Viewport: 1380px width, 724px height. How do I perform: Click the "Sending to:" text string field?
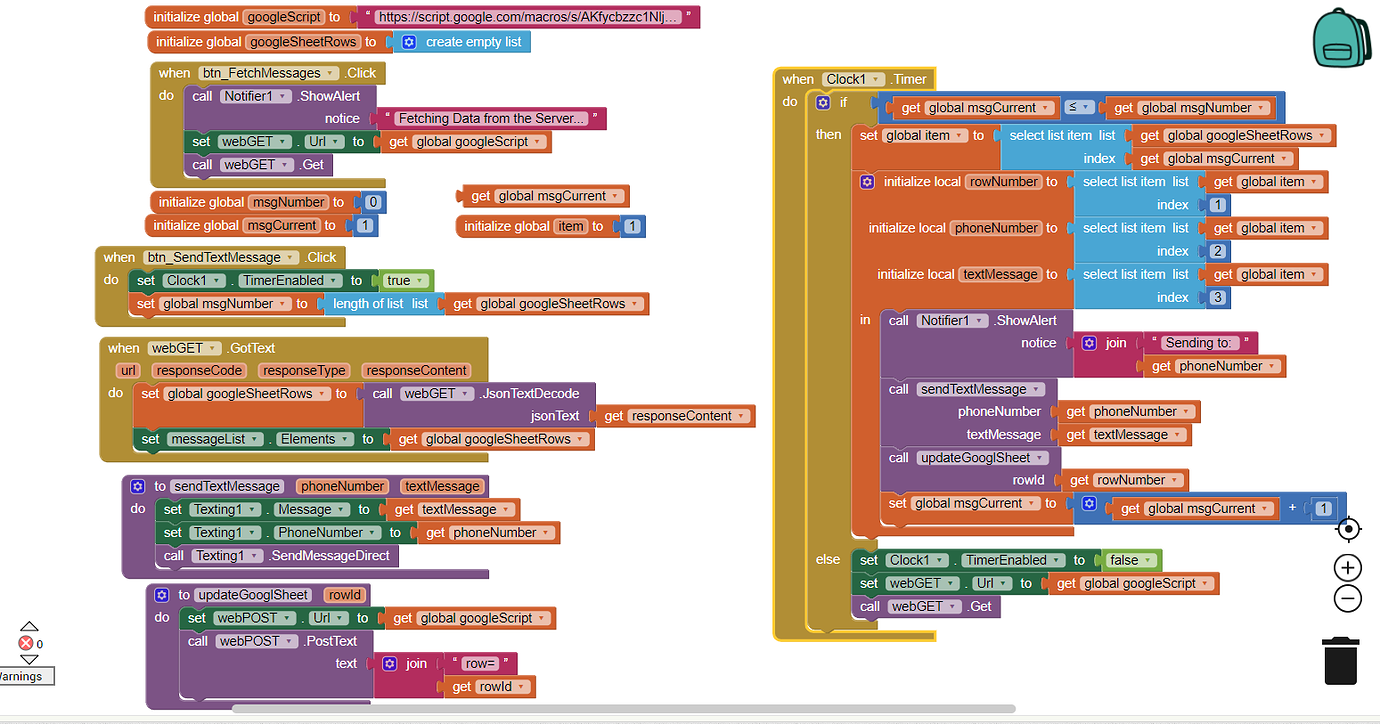1200,343
